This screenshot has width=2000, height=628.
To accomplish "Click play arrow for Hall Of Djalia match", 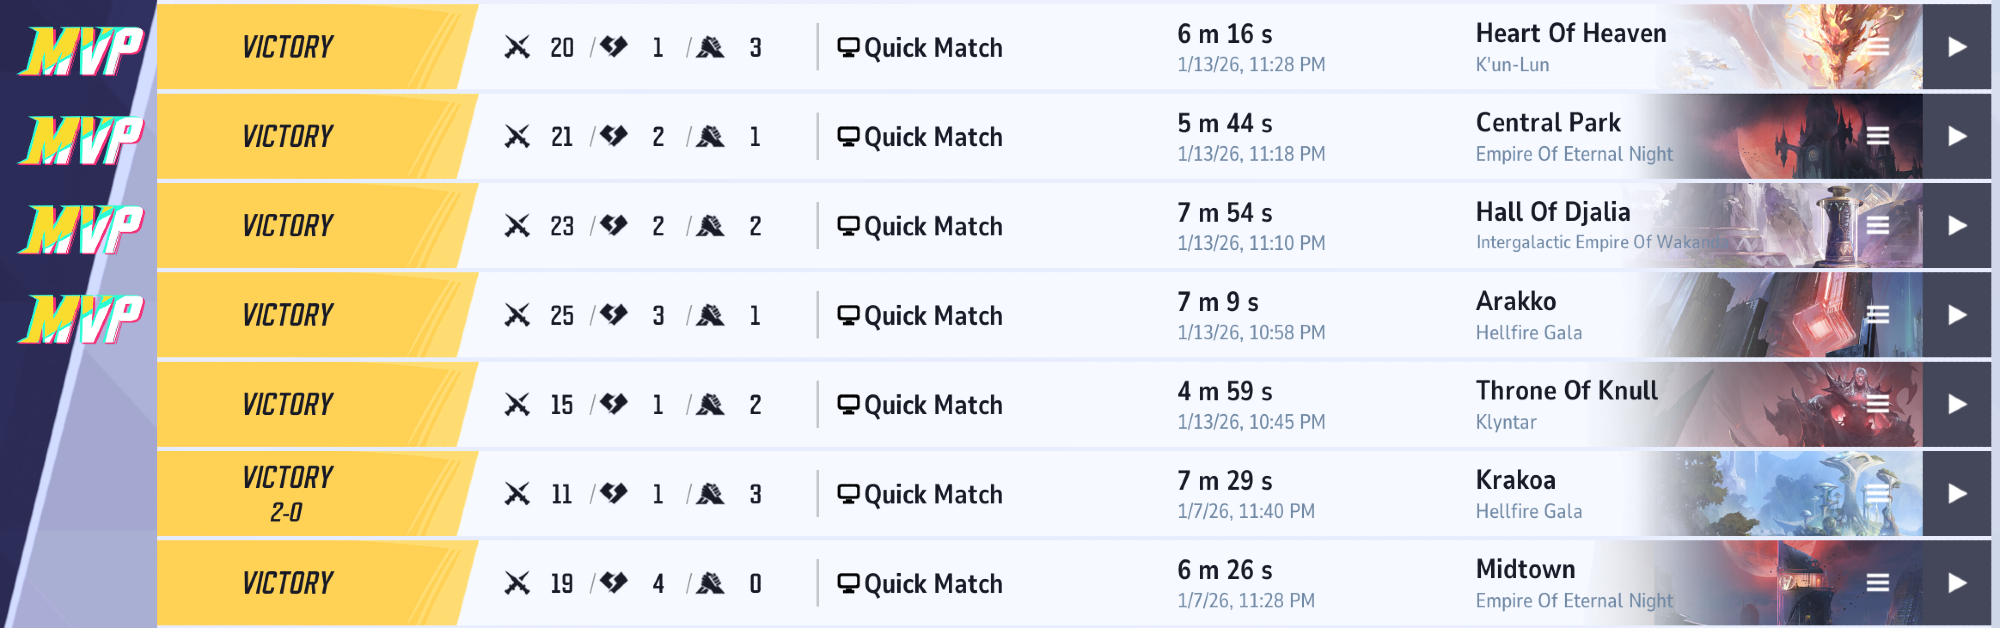I will 1957,226.
